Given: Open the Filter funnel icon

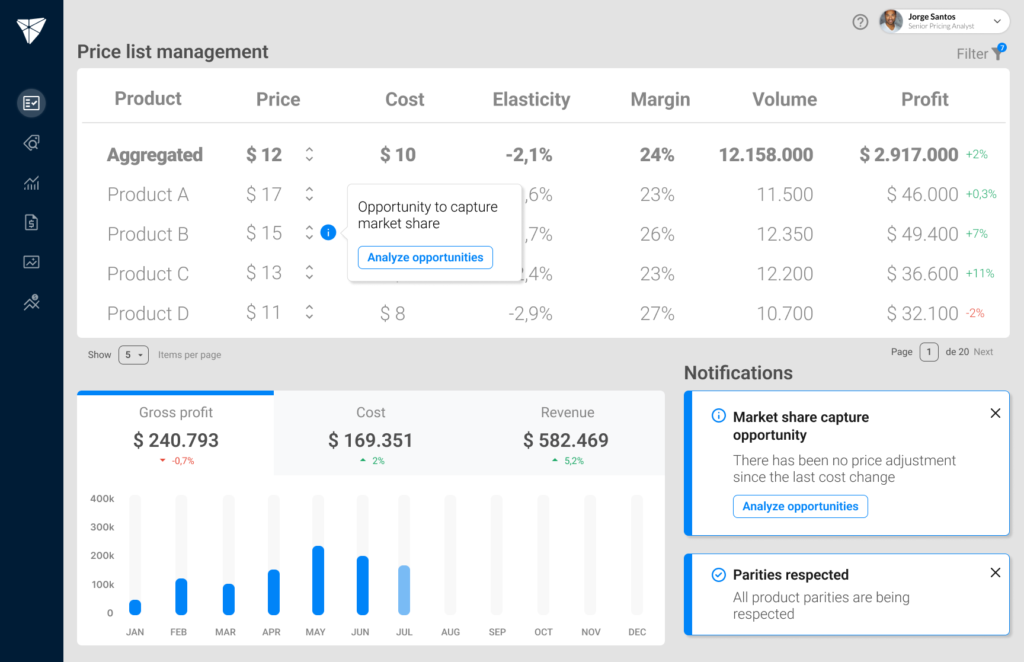Looking at the screenshot, I should 999,52.
